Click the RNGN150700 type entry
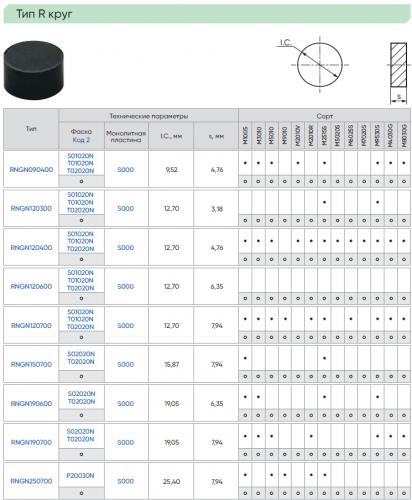 coord(31,365)
